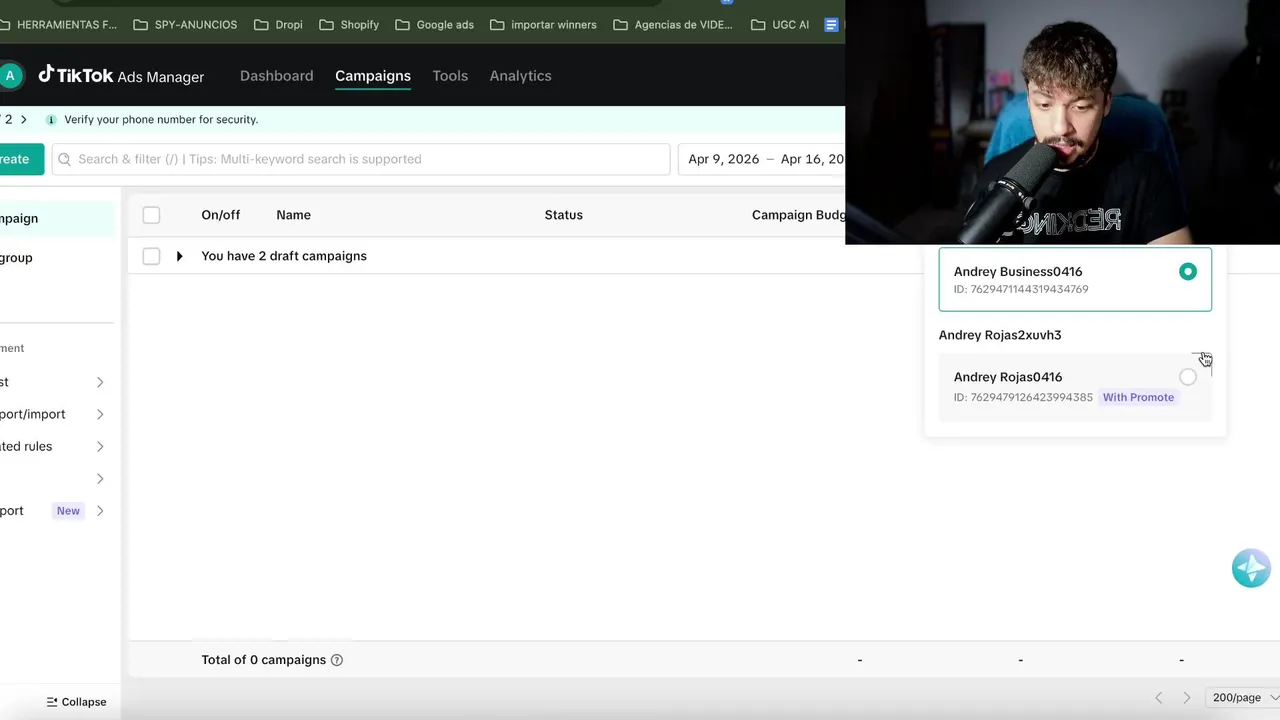Open the SPY-ANUNCIOS bookmark folder

tap(185, 24)
